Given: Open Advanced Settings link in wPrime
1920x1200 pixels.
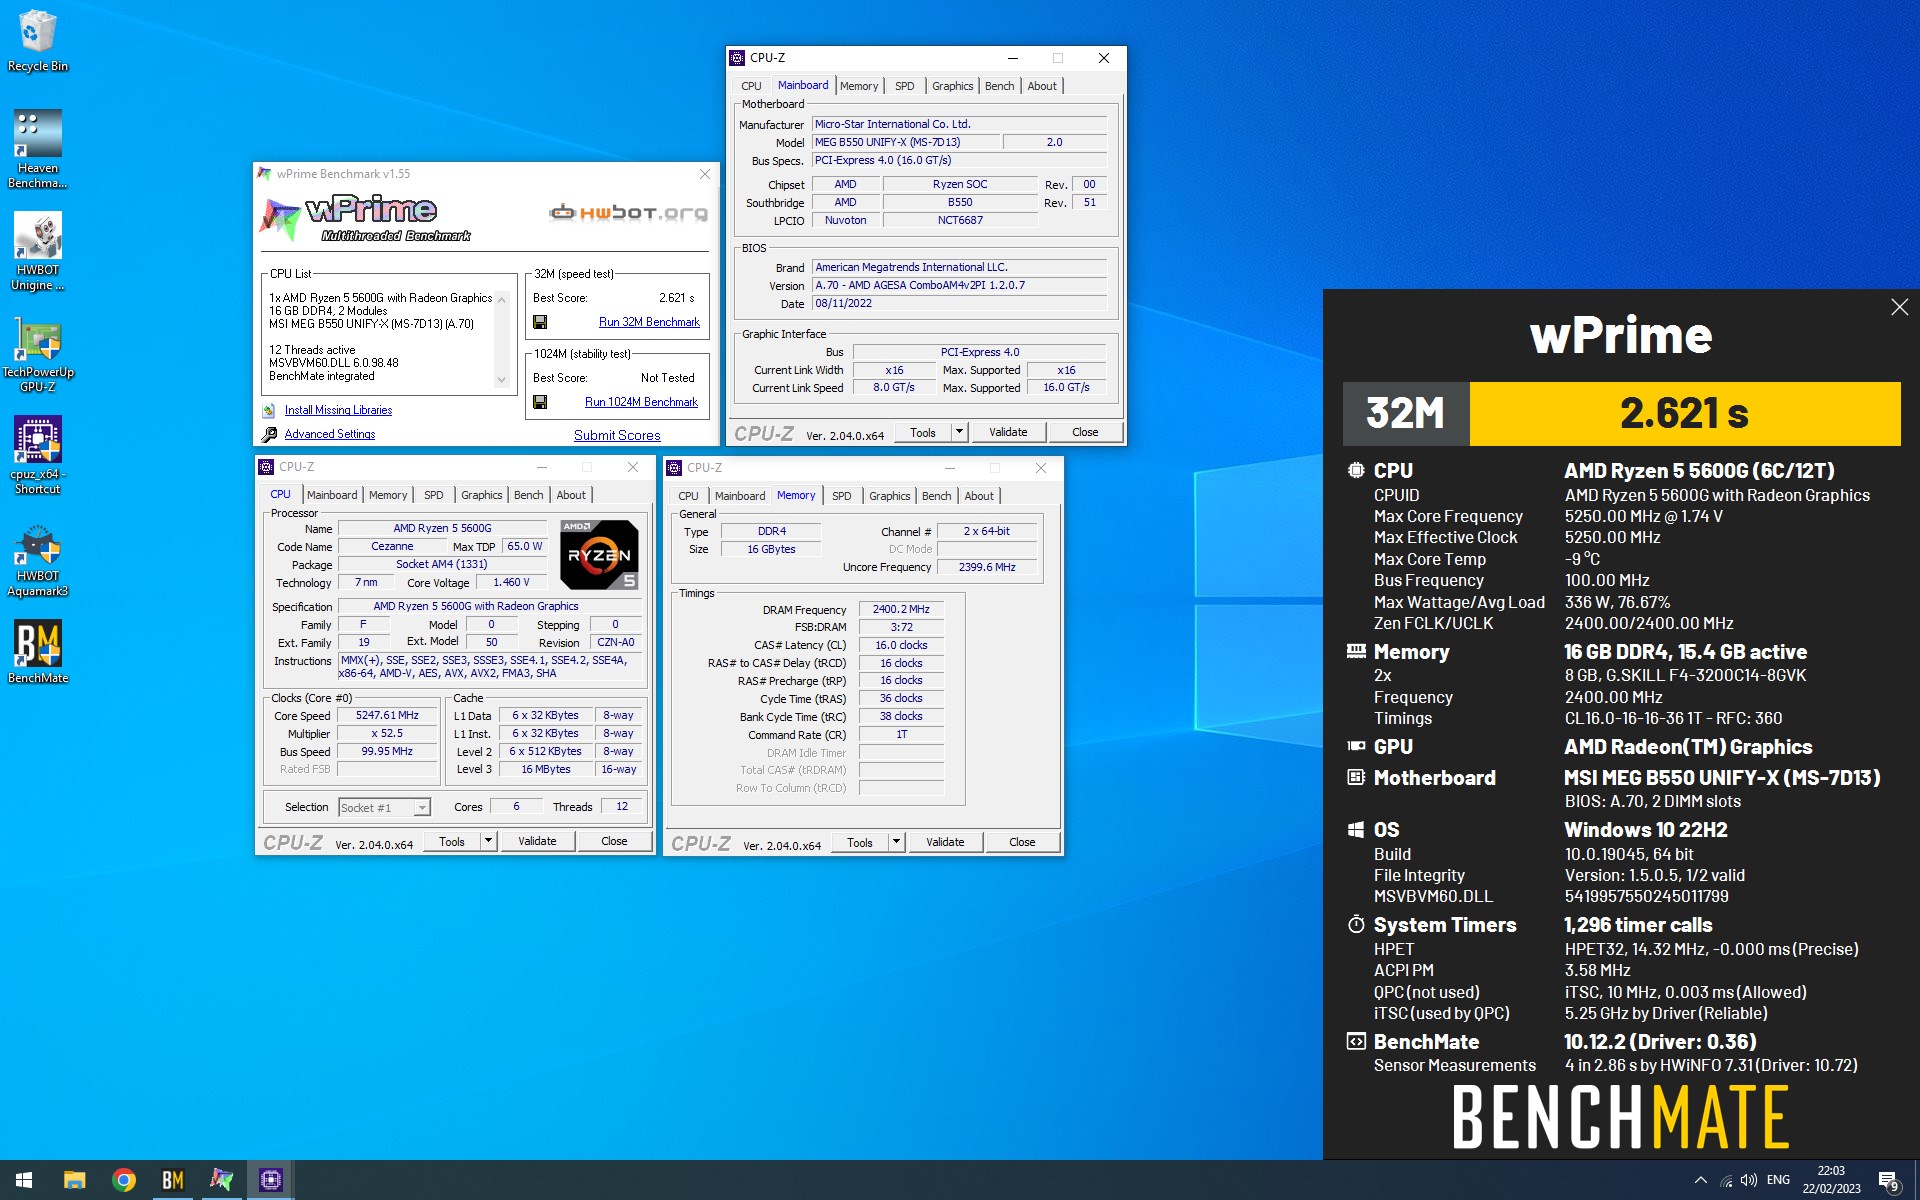Looking at the screenshot, I should 330,434.
